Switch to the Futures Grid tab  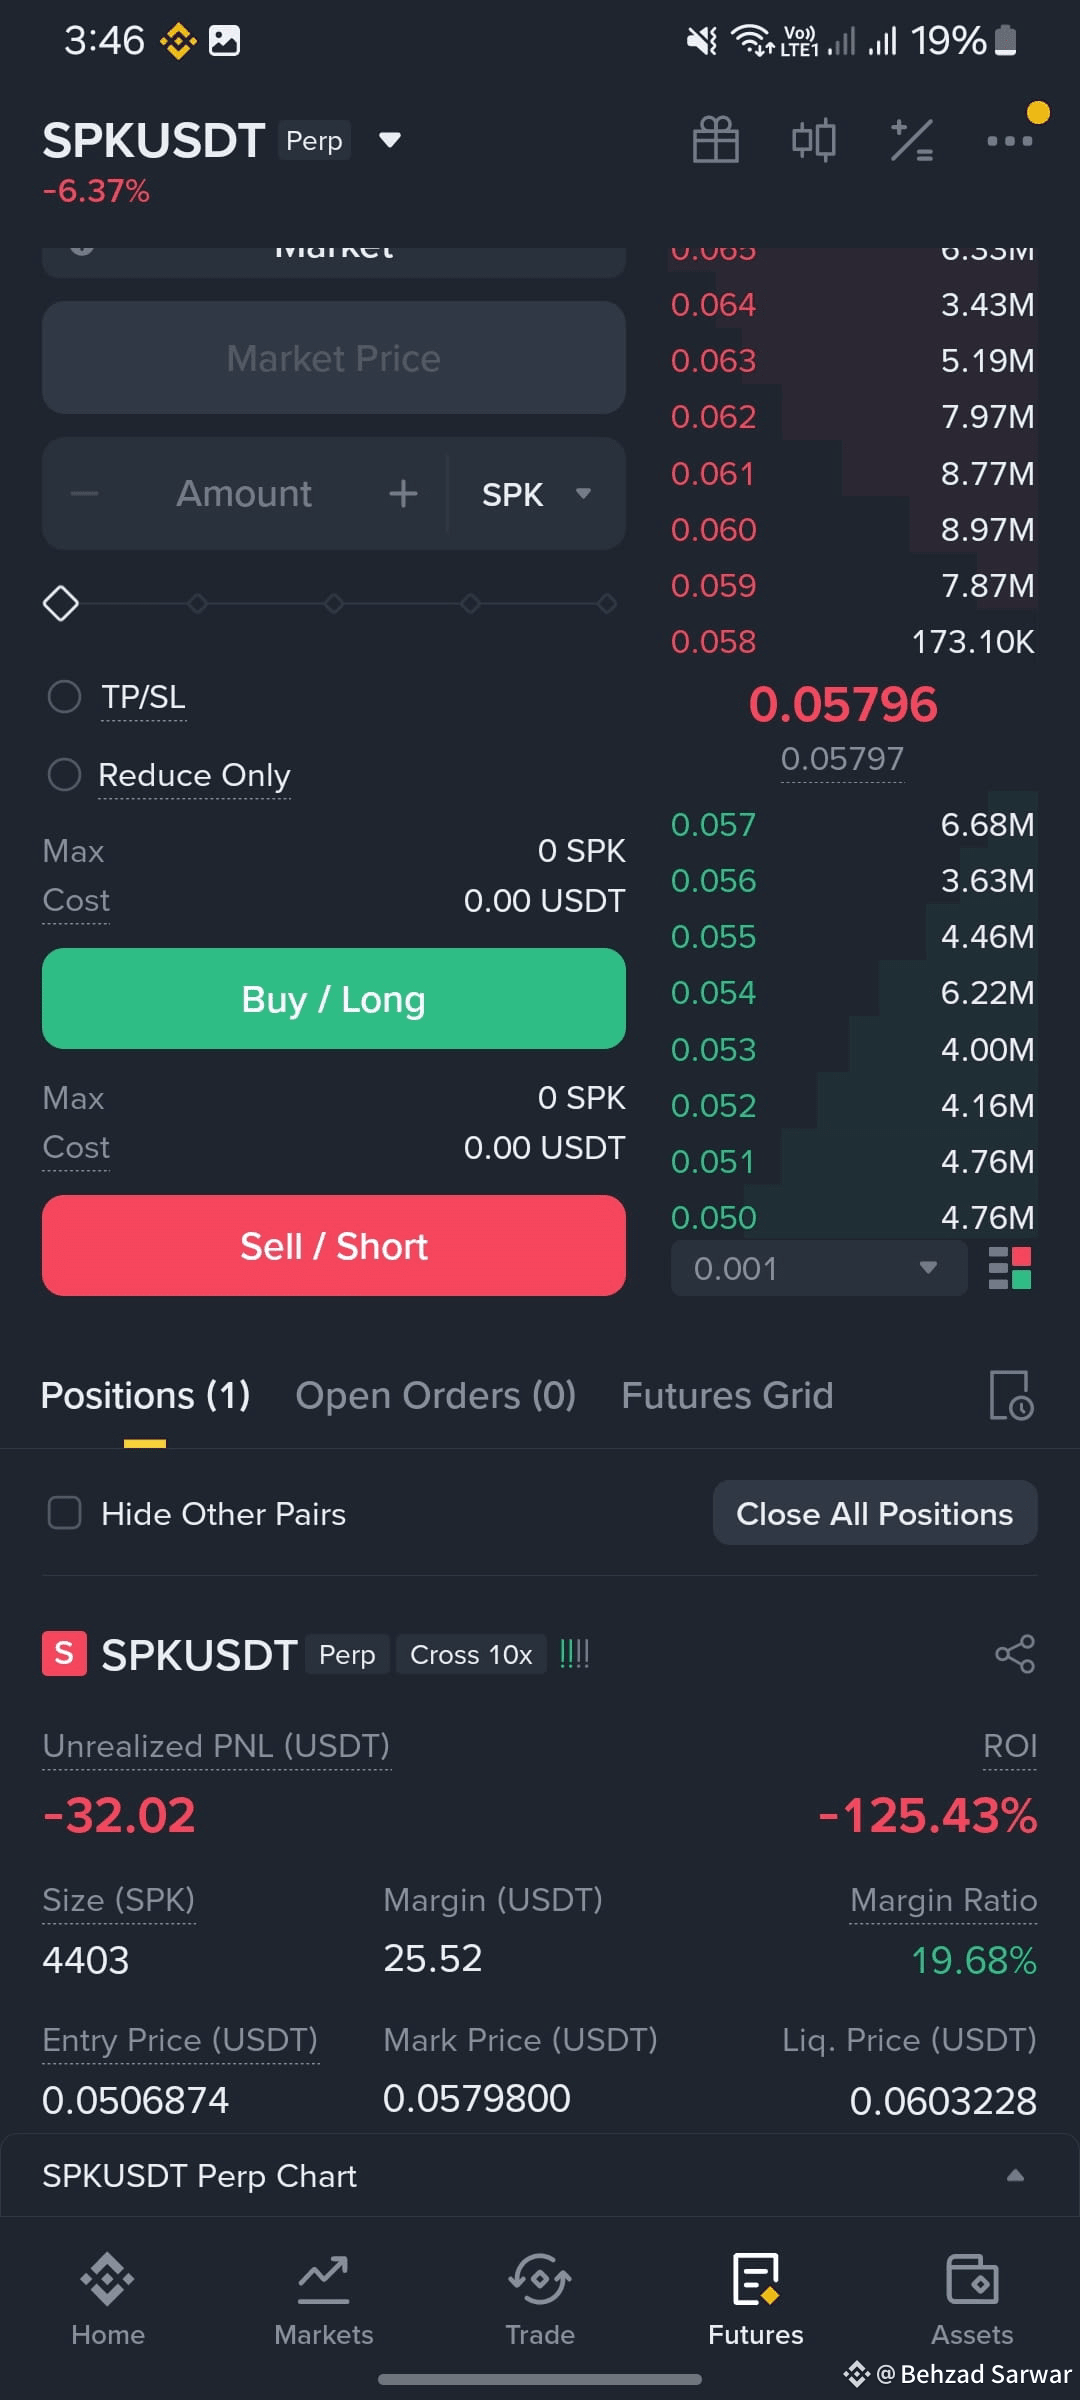tap(727, 1395)
